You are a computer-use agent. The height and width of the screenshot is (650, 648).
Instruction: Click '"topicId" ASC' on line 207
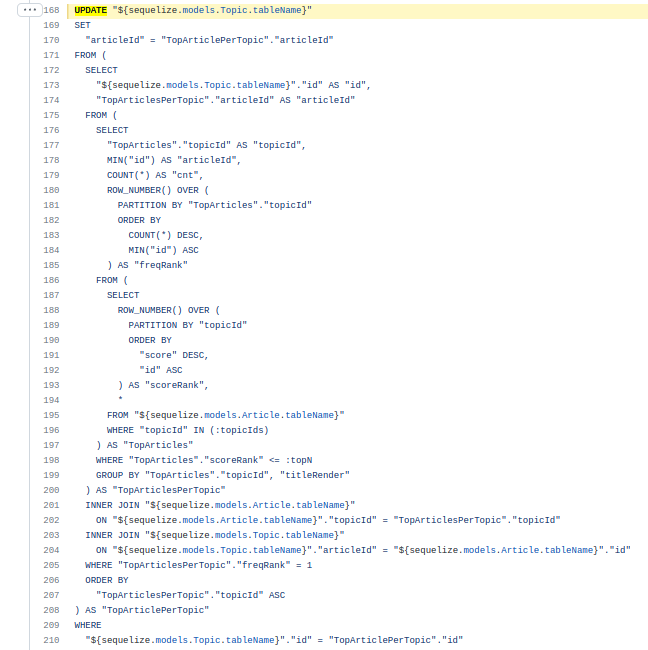pos(250,595)
